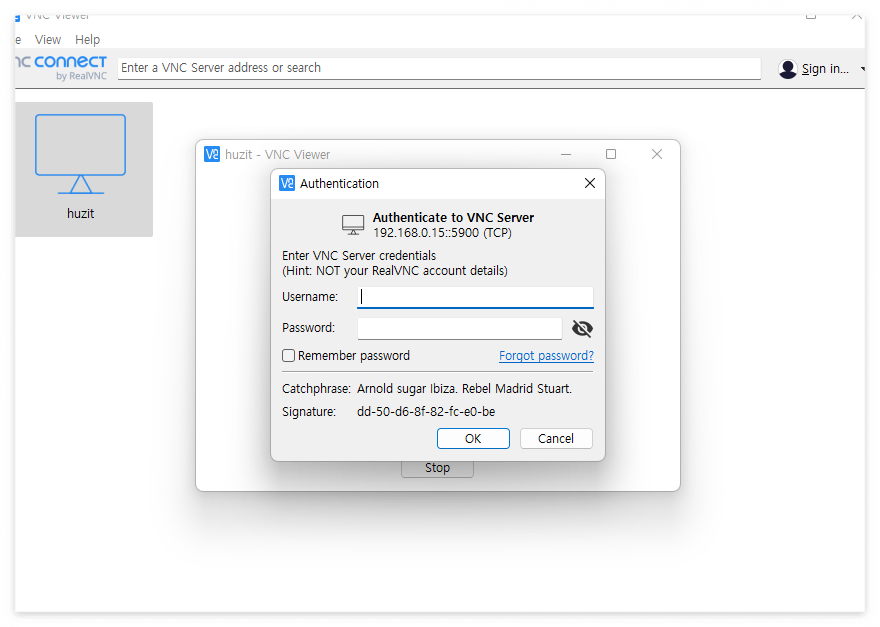Viewport: 880px width, 627px height.
Task: Close the huzit VNC Viewer window
Action: pos(657,154)
